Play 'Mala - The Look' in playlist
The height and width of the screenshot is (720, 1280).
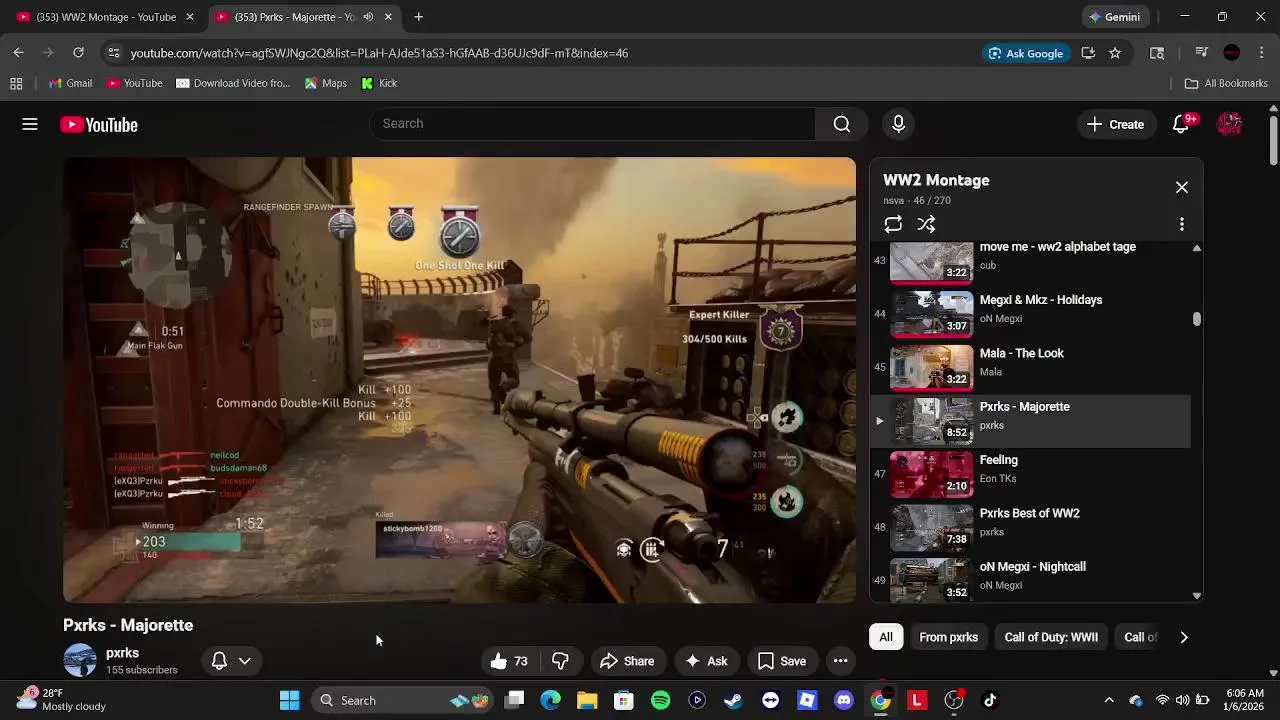[x=1031, y=367]
